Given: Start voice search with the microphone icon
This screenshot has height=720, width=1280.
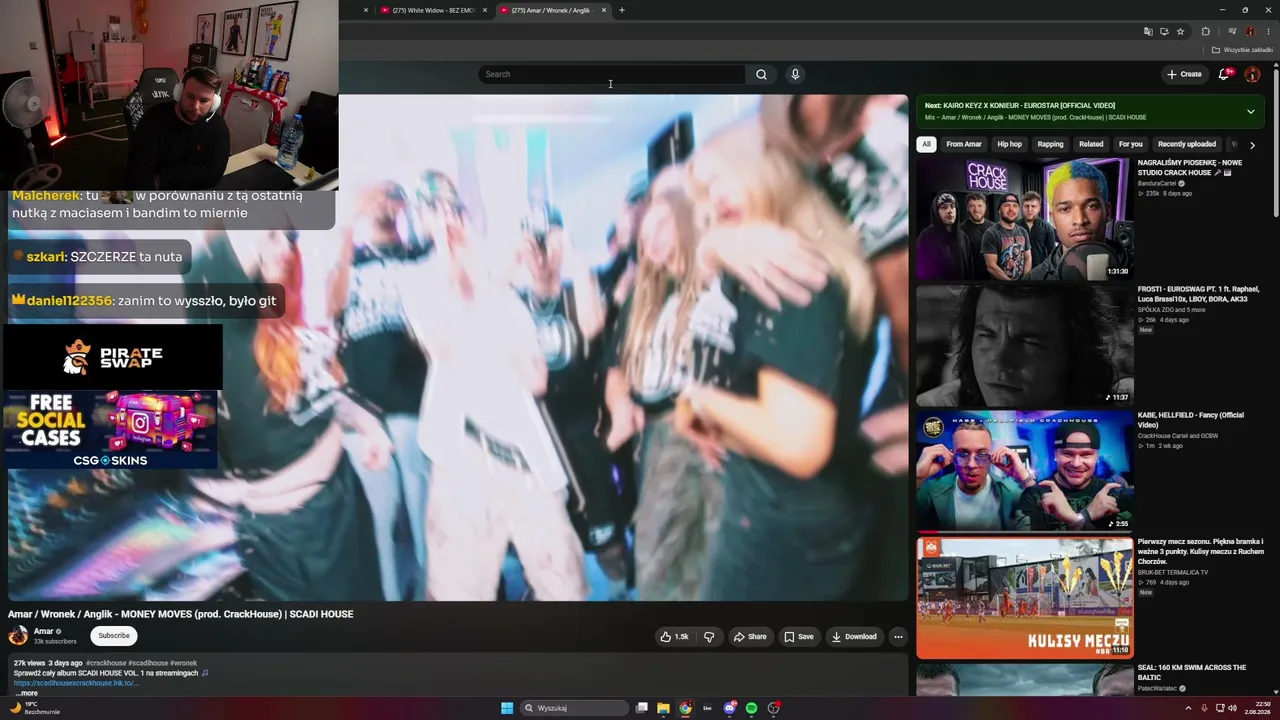Looking at the screenshot, I should [795, 74].
